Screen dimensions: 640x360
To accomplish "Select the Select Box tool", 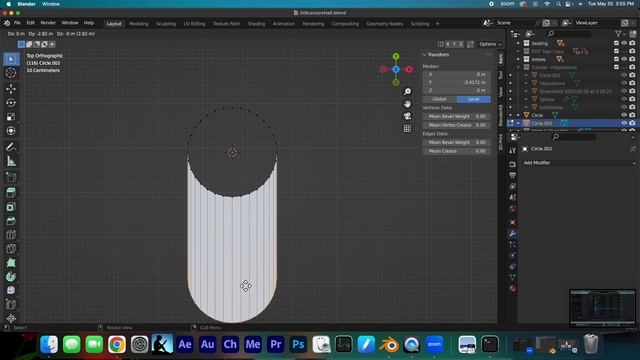I will click(11, 59).
